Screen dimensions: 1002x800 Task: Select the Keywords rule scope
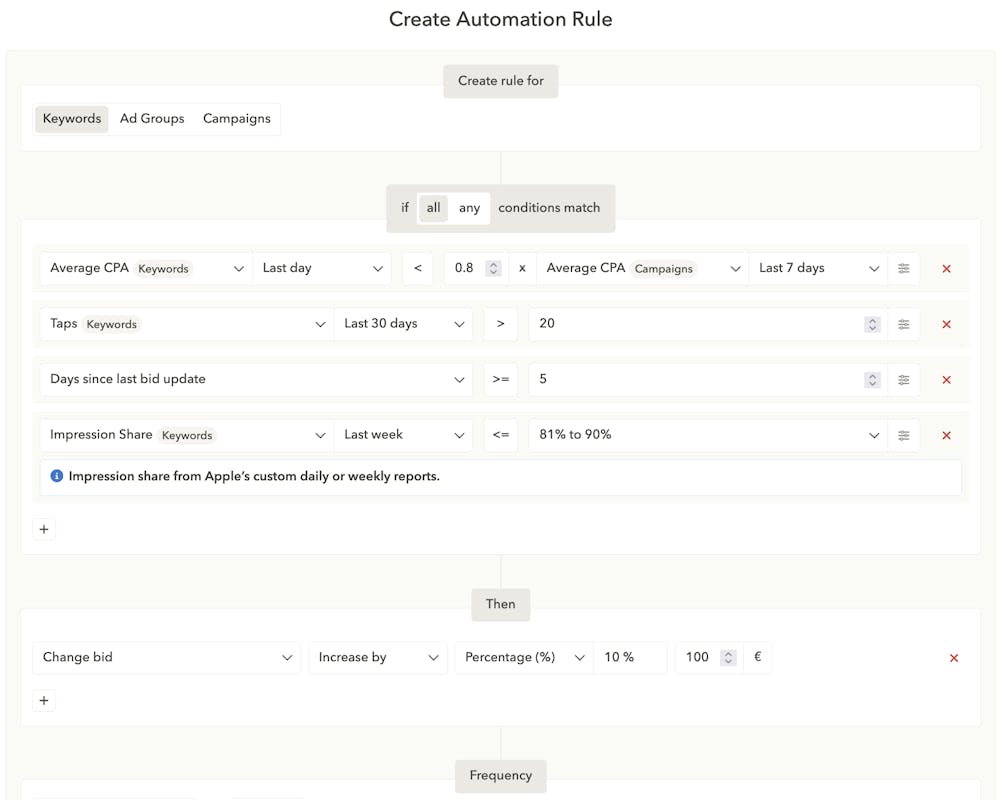72,119
